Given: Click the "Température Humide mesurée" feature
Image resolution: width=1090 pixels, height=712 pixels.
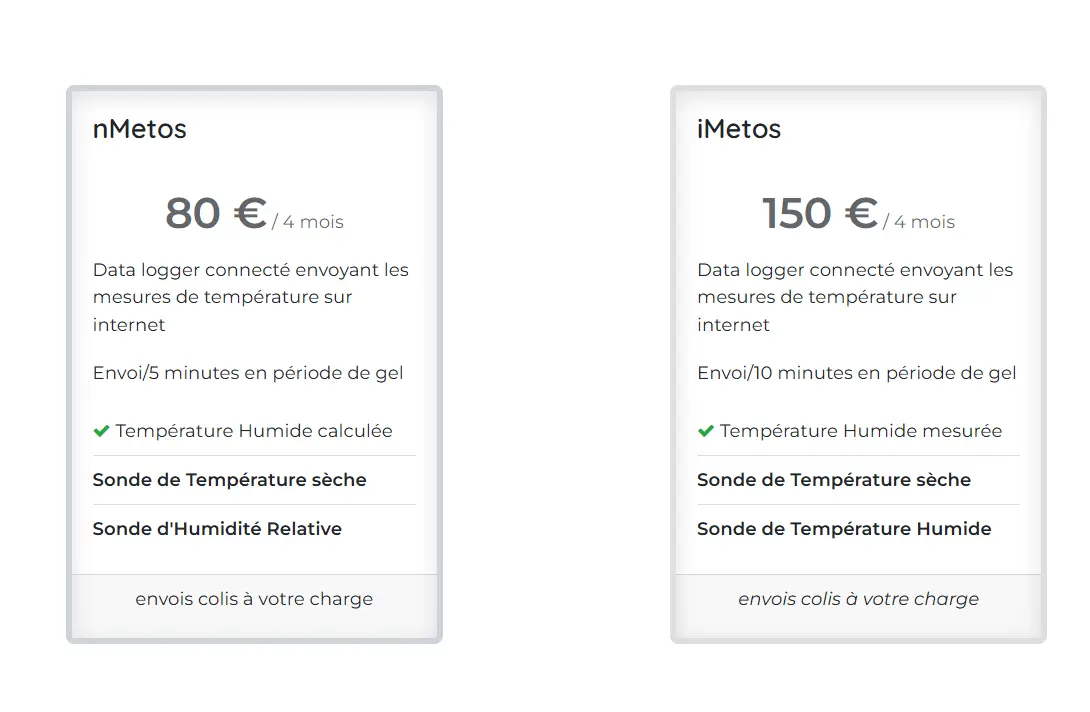Looking at the screenshot, I should click(860, 431).
